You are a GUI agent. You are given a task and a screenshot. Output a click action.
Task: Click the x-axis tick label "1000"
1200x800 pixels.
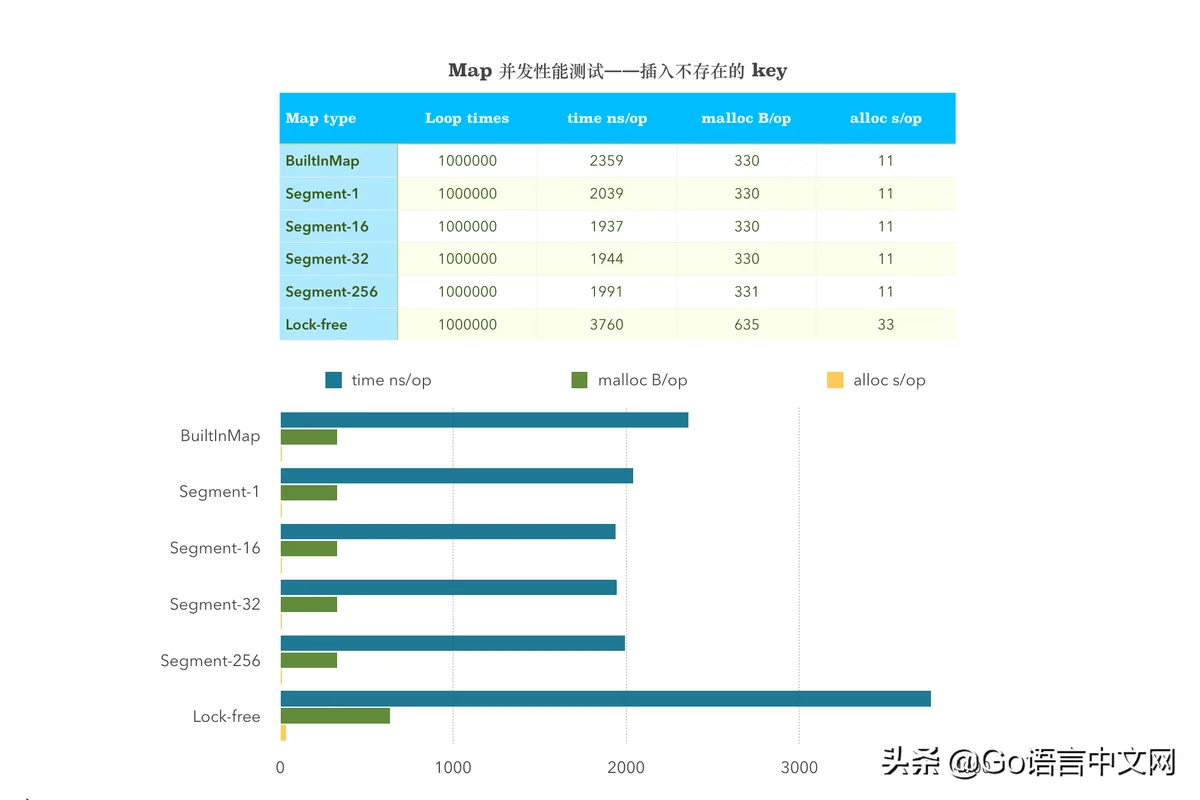click(453, 768)
